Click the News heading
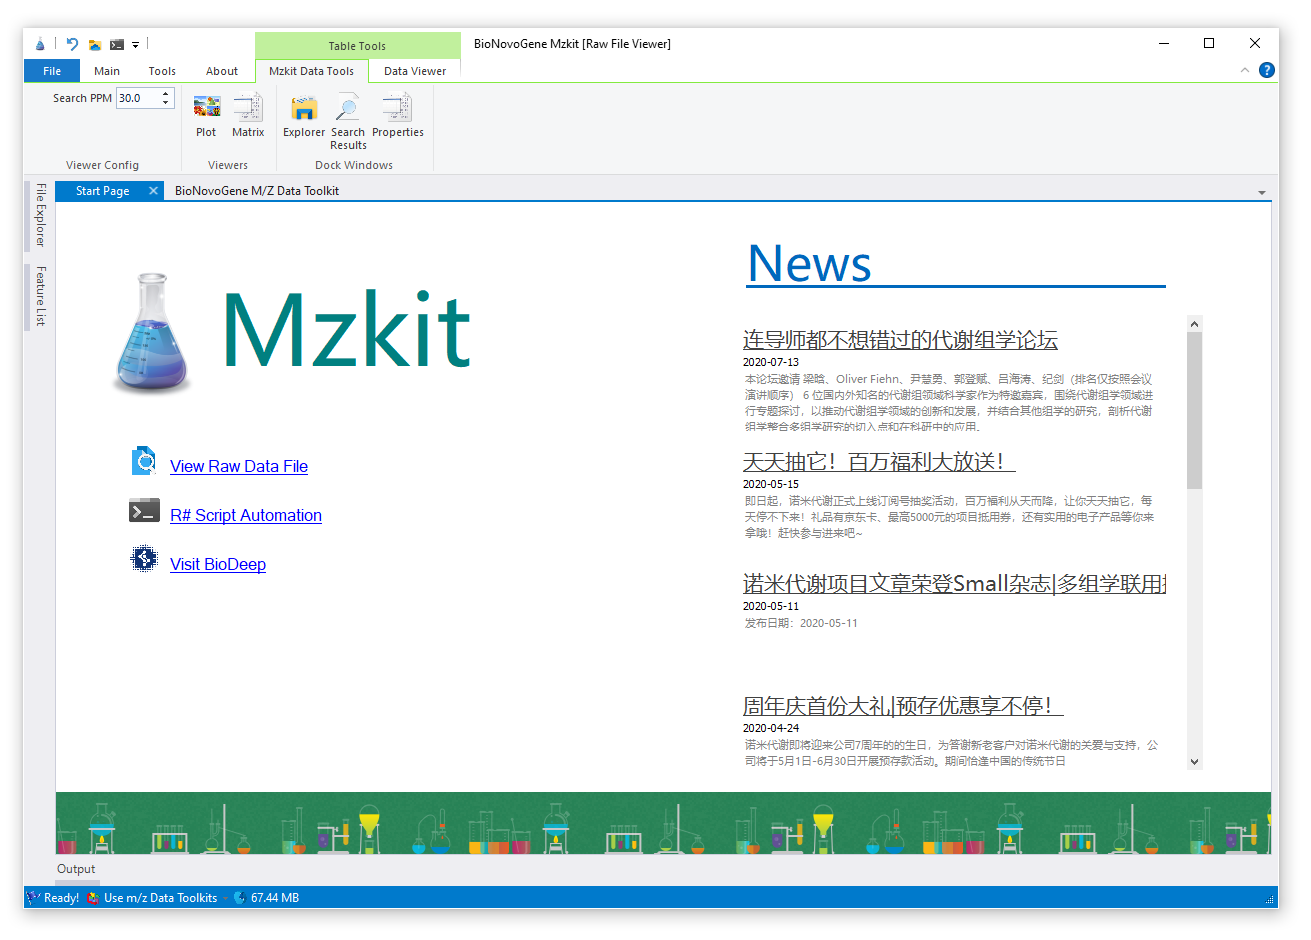The width and height of the screenshot is (1311, 940). point(810,264)
